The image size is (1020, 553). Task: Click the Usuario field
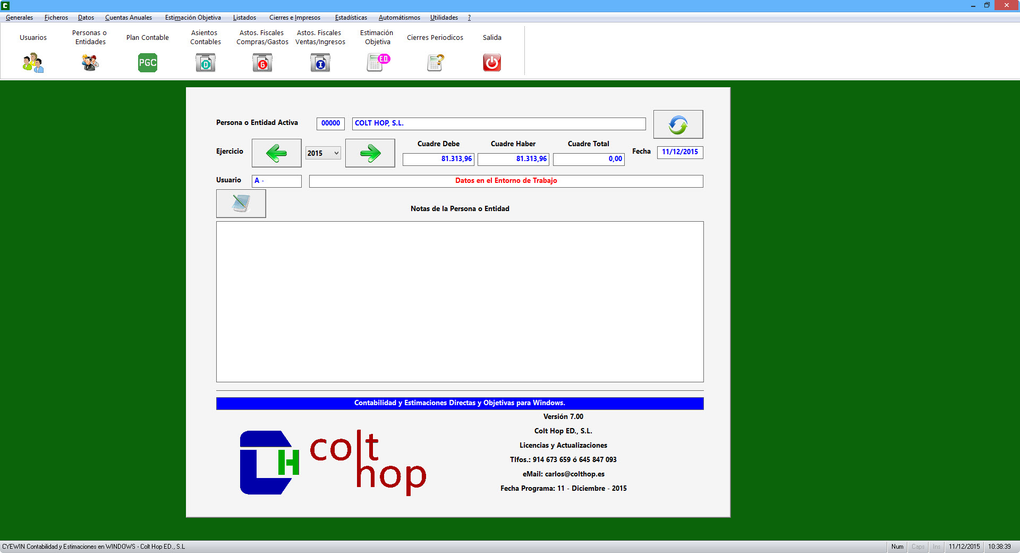tap(276, 181)
